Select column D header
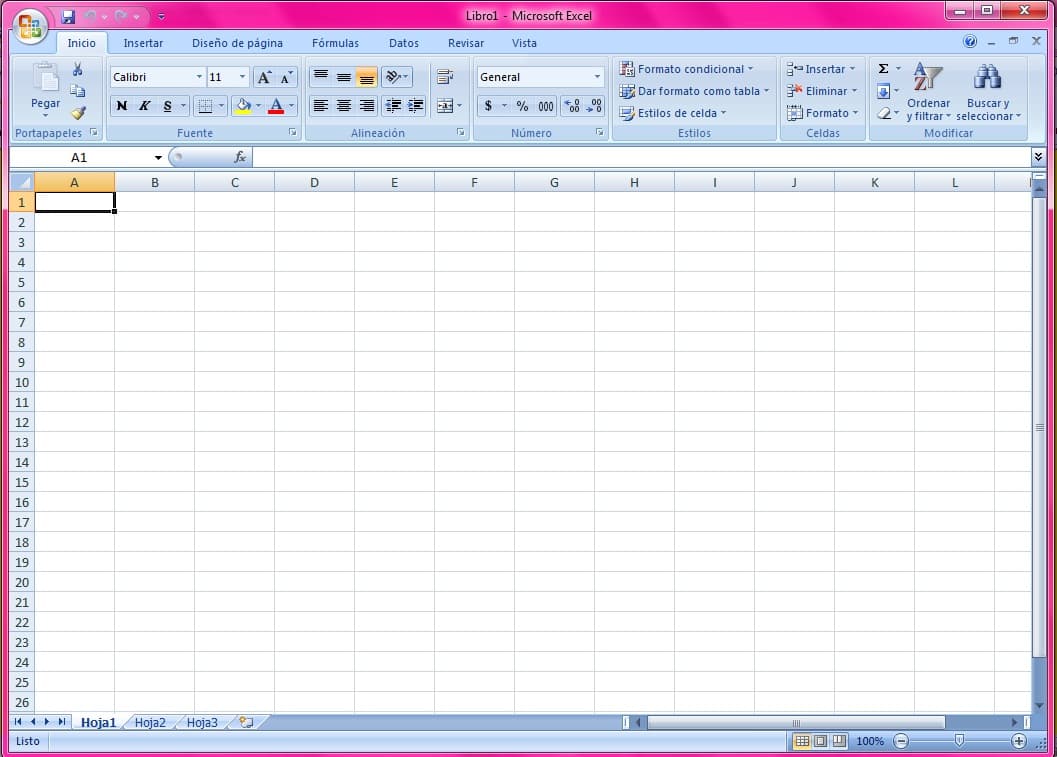Screen dimensions: 1057x757 314,183
